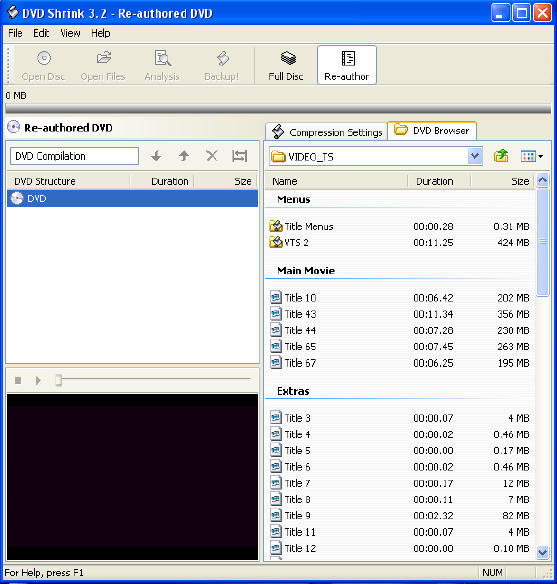Click the delete X icon

click(212, 156)
